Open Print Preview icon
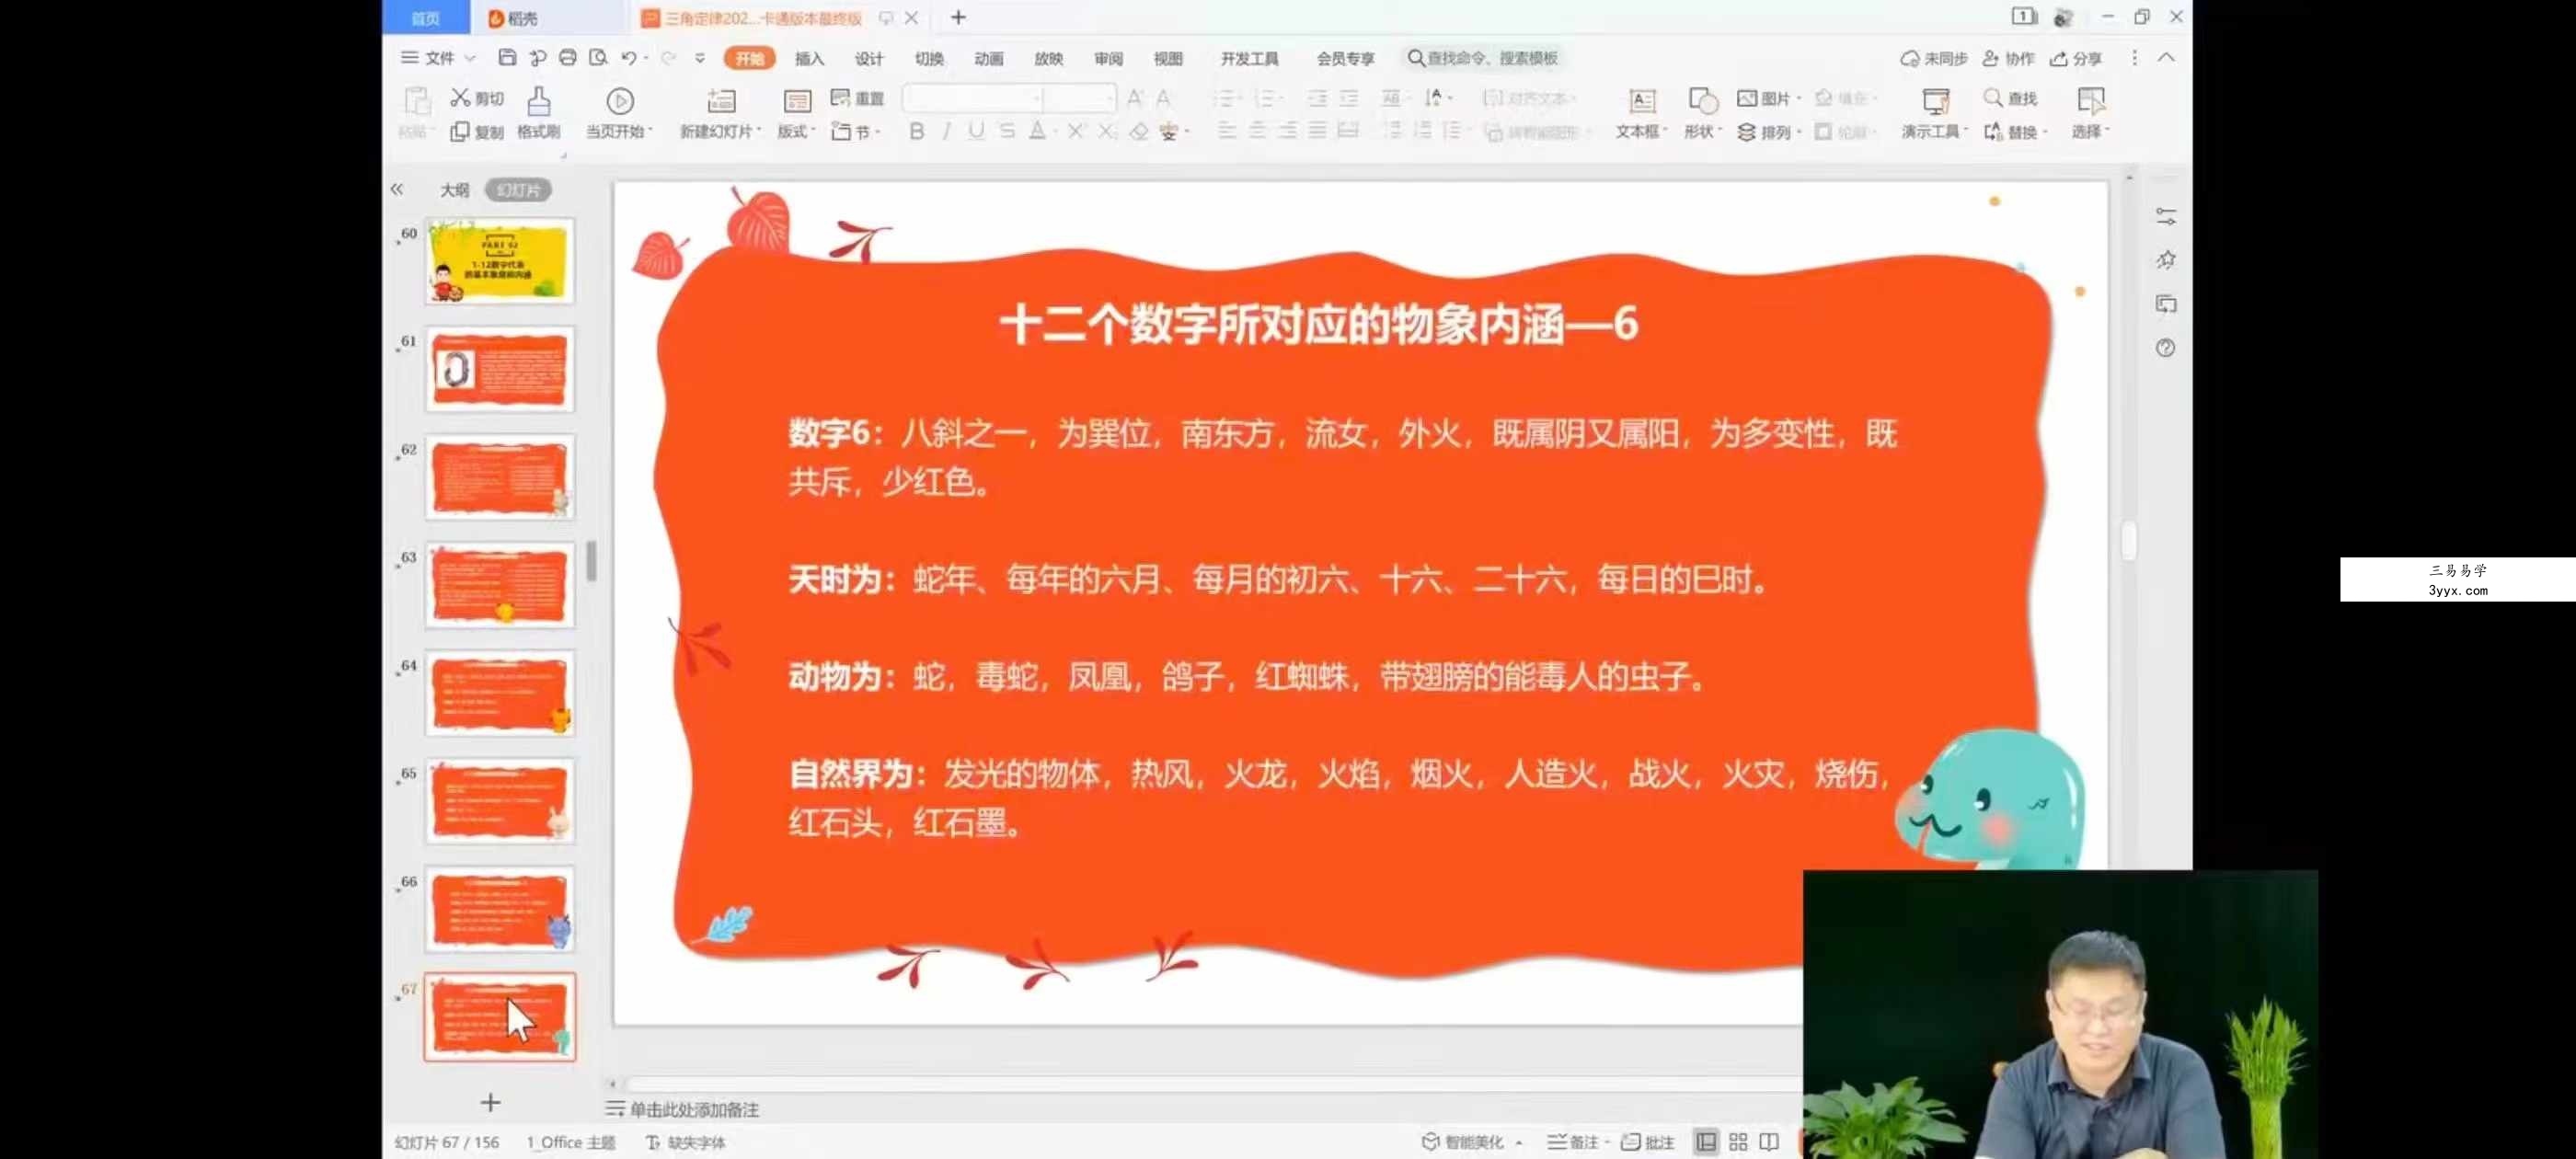Viewport: 2576px width, 1159px height. click(598, 57)
